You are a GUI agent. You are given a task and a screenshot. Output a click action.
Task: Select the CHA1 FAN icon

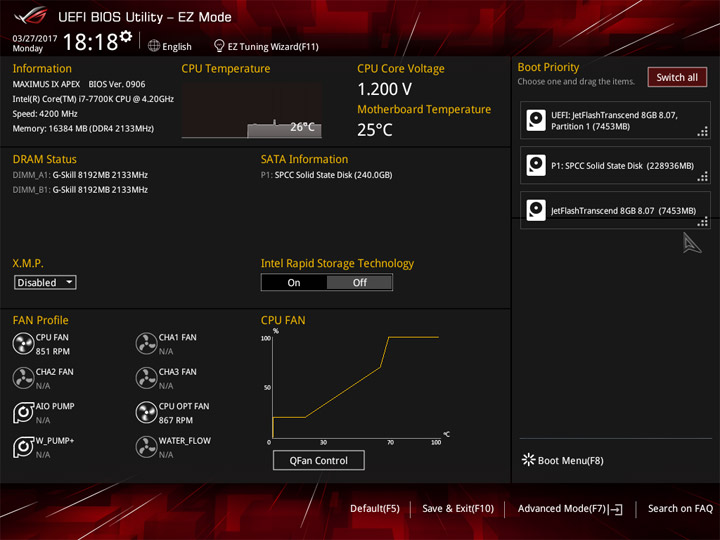(146, 344)
